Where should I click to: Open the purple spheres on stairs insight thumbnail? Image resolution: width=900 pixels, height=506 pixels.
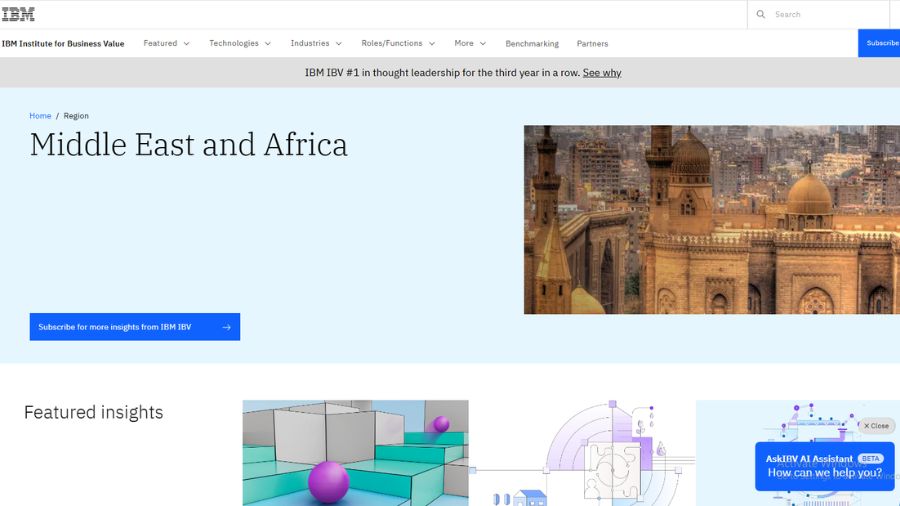355,453
